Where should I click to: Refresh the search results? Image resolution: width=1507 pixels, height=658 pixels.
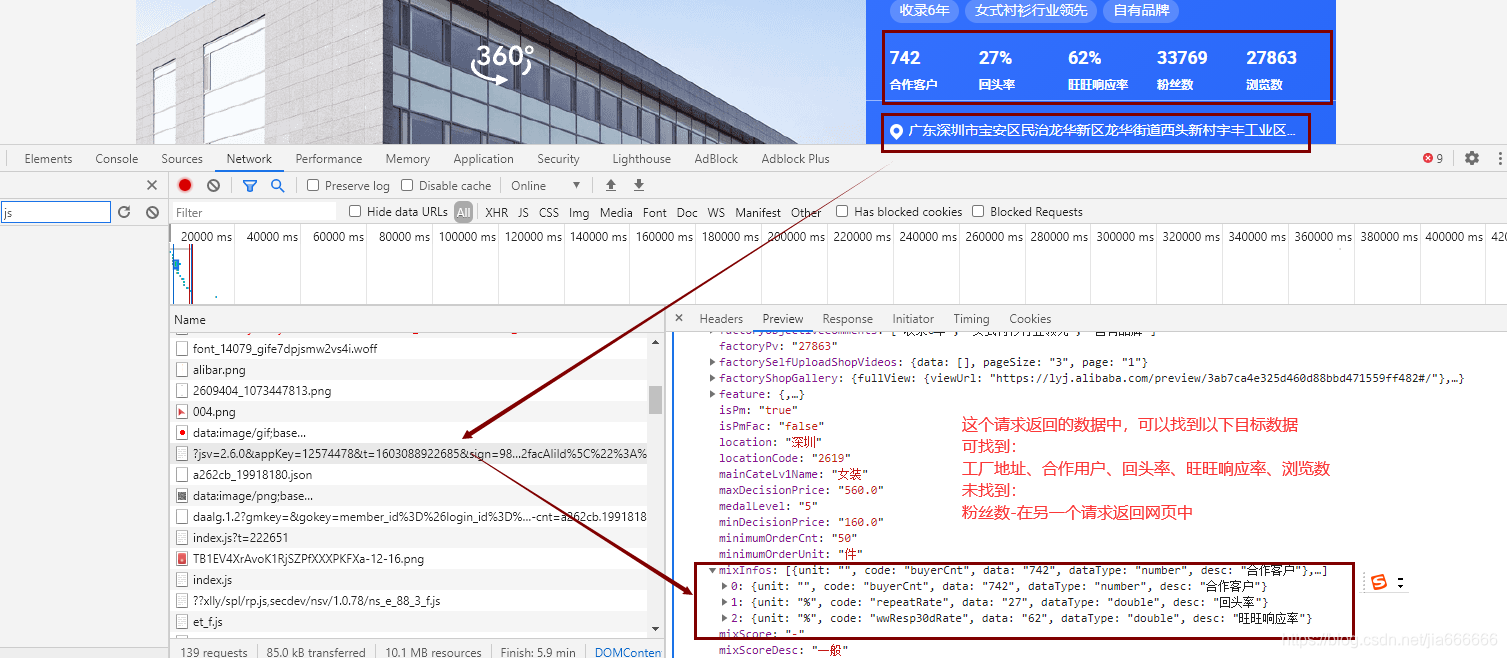coord(124,212)
